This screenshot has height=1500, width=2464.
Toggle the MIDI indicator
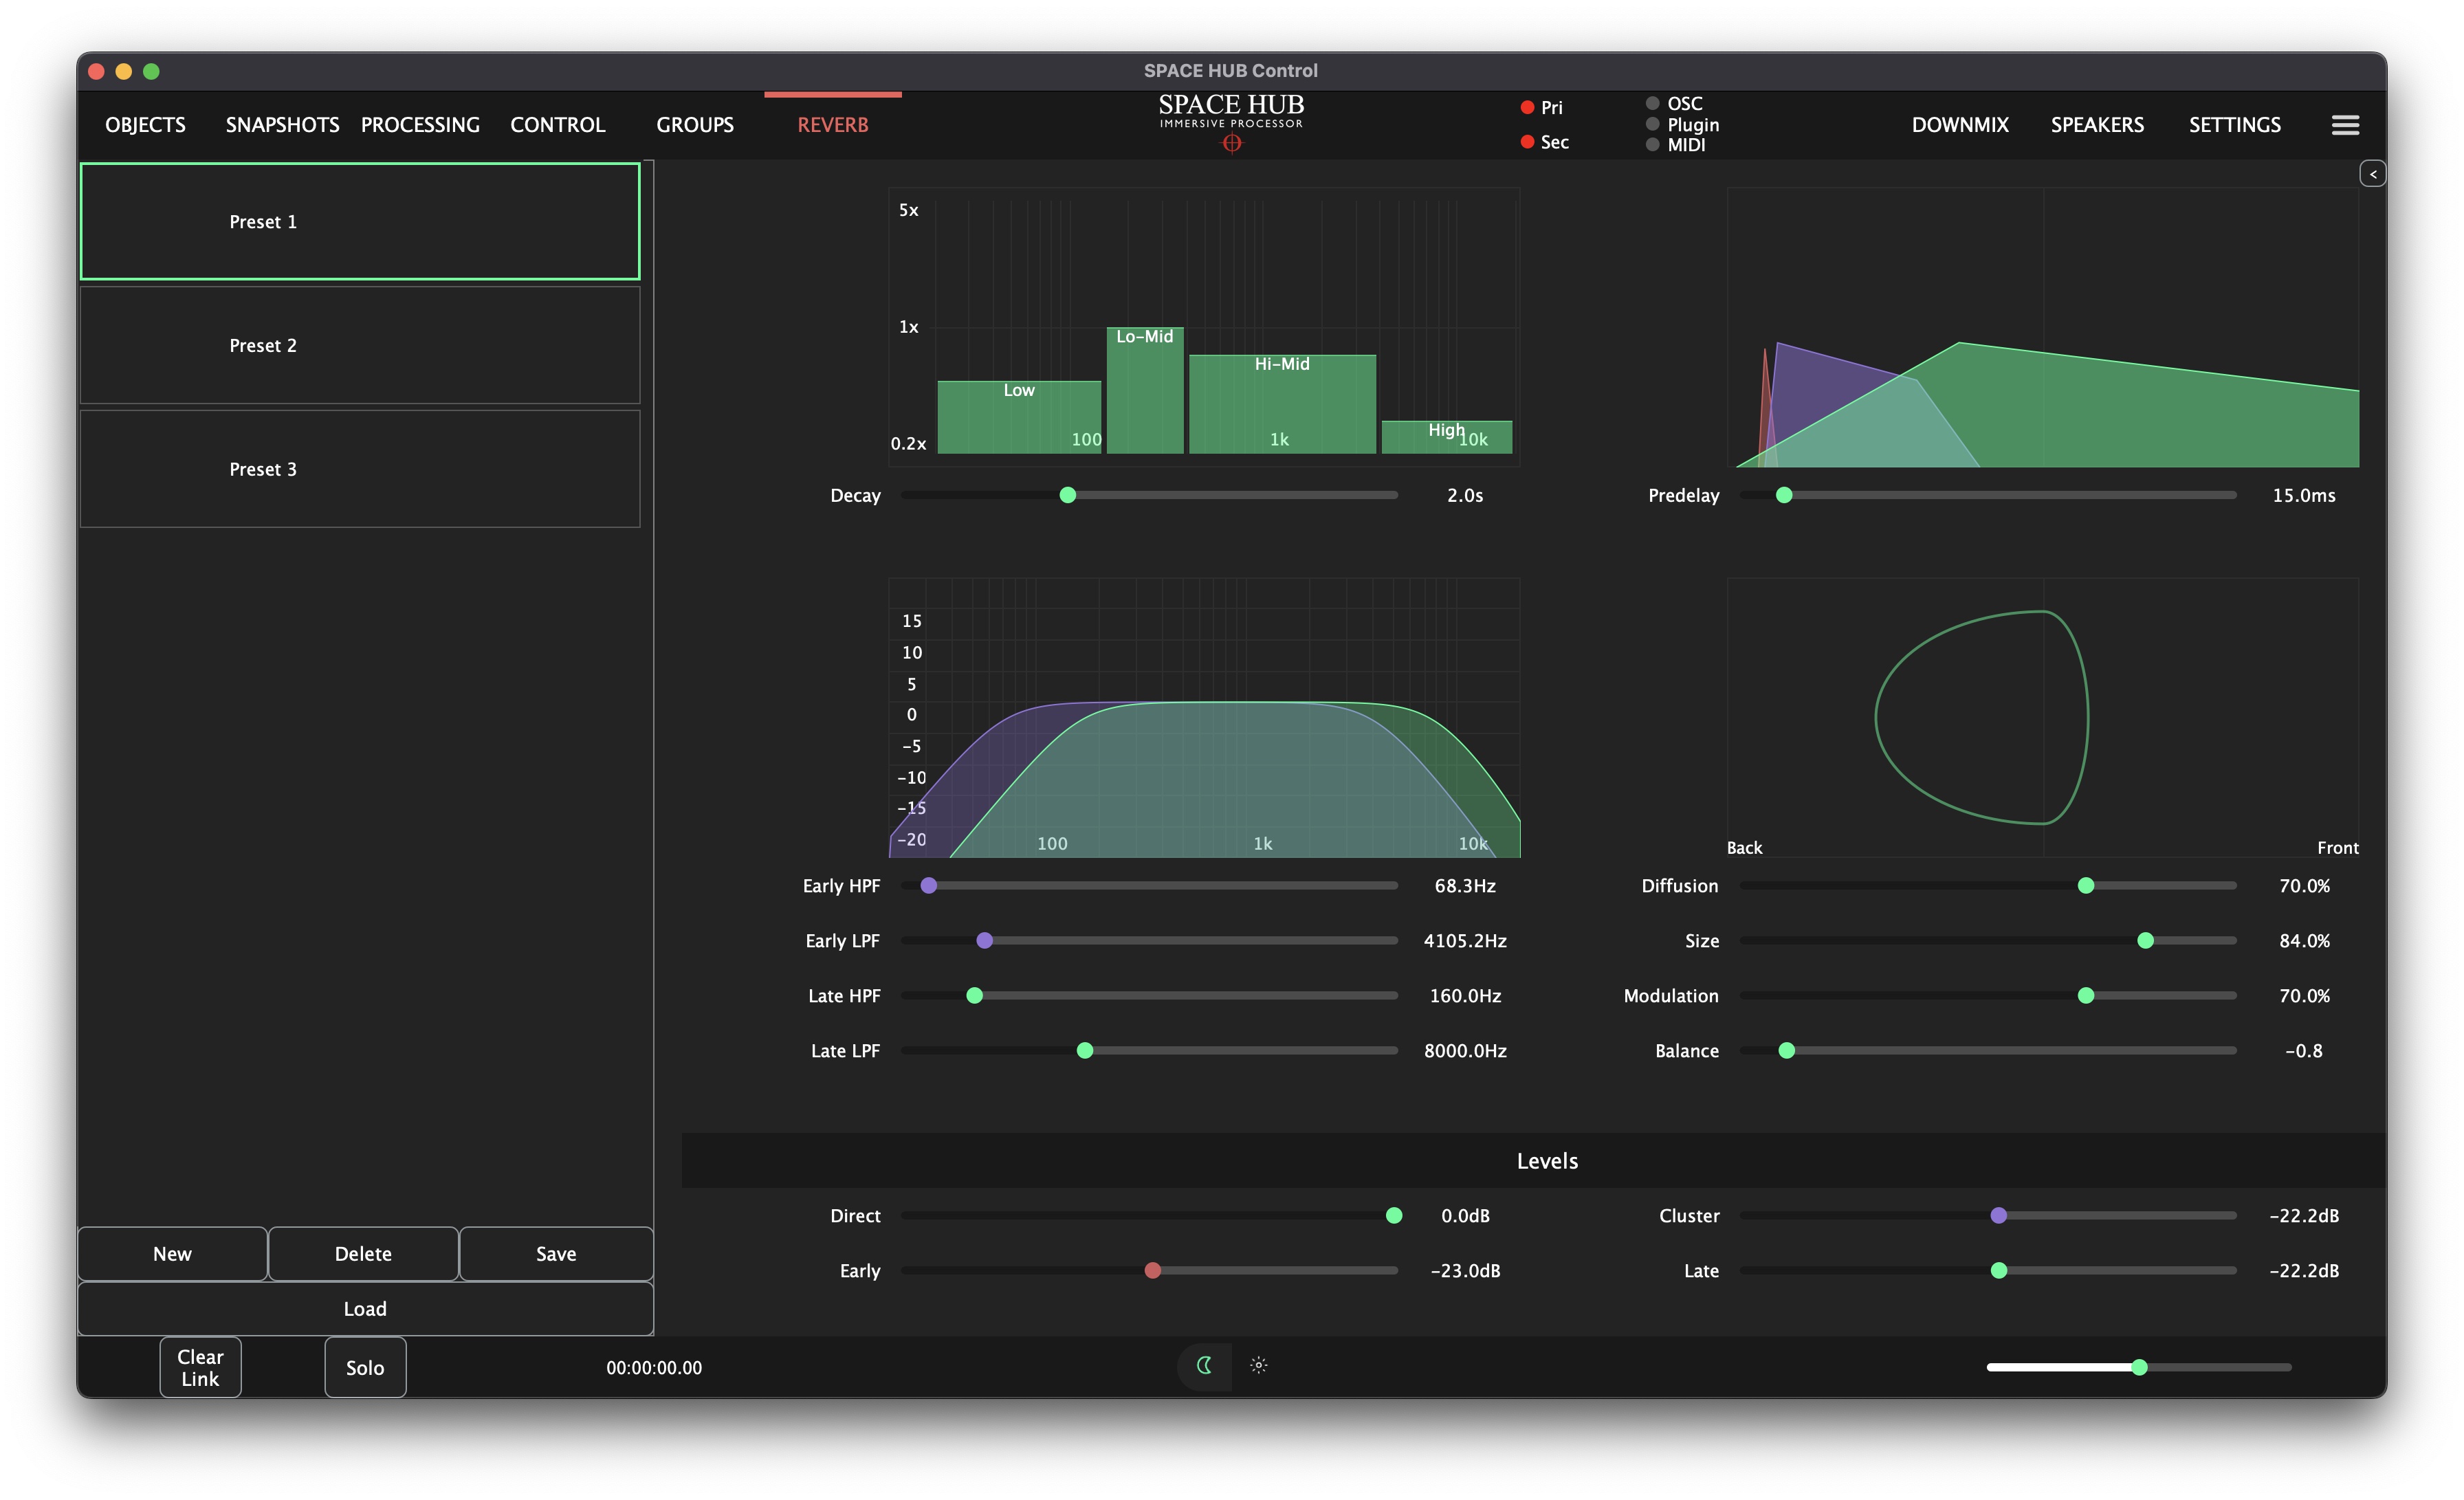click(1652, 145)
